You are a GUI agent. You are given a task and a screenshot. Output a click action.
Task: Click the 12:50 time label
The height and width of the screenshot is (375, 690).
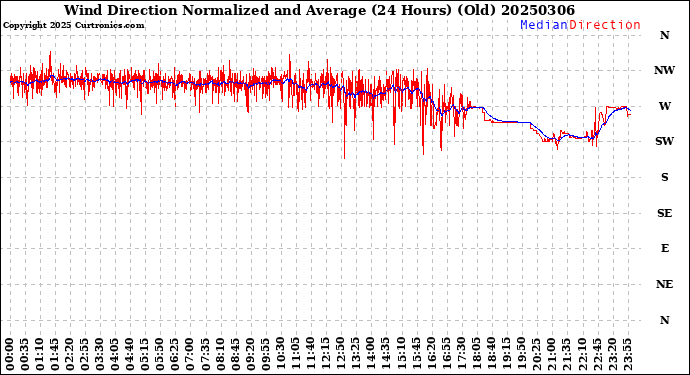(340, 354)
